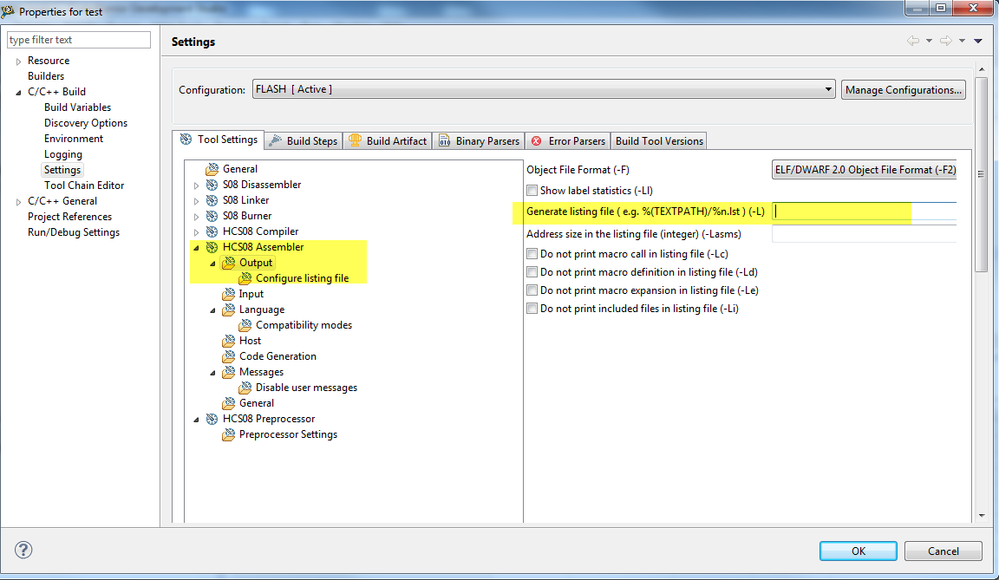Click the Input folder icon
Screen dimensions: 999x580
pos(228,294)
